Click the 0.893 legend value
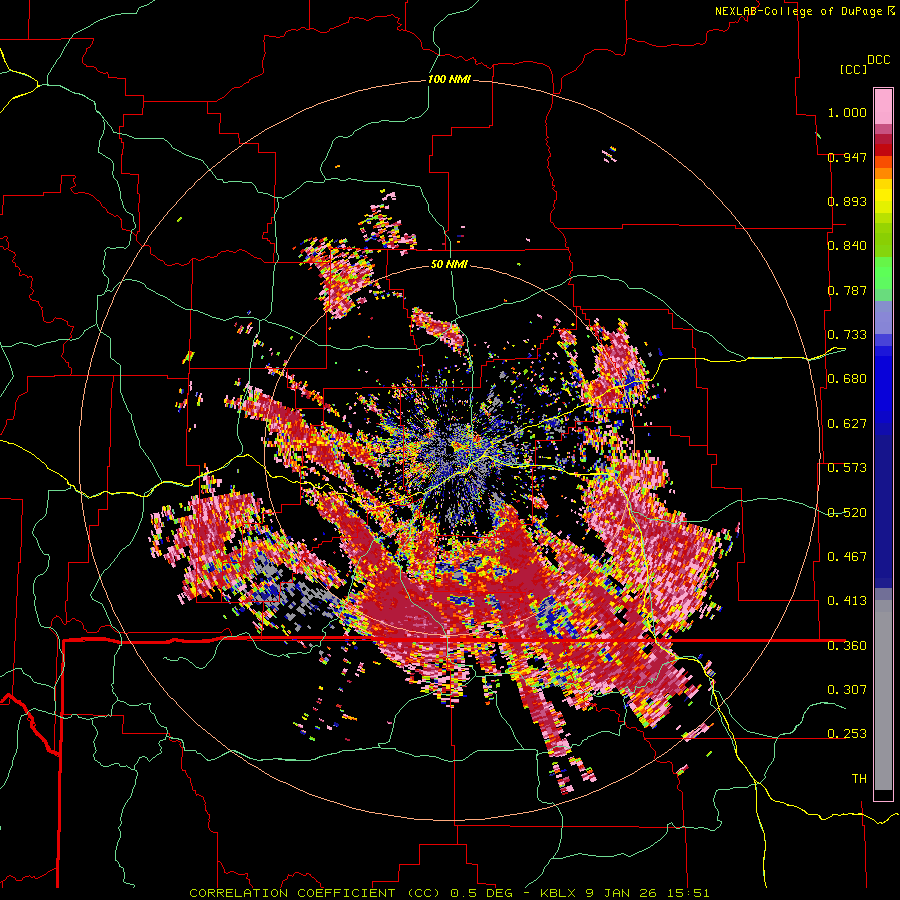900x900 pixels. [x=847, y=201]
